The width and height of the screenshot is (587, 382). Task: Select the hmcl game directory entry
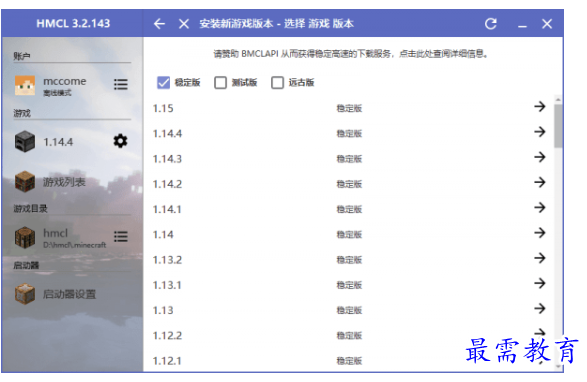(55, 233)
